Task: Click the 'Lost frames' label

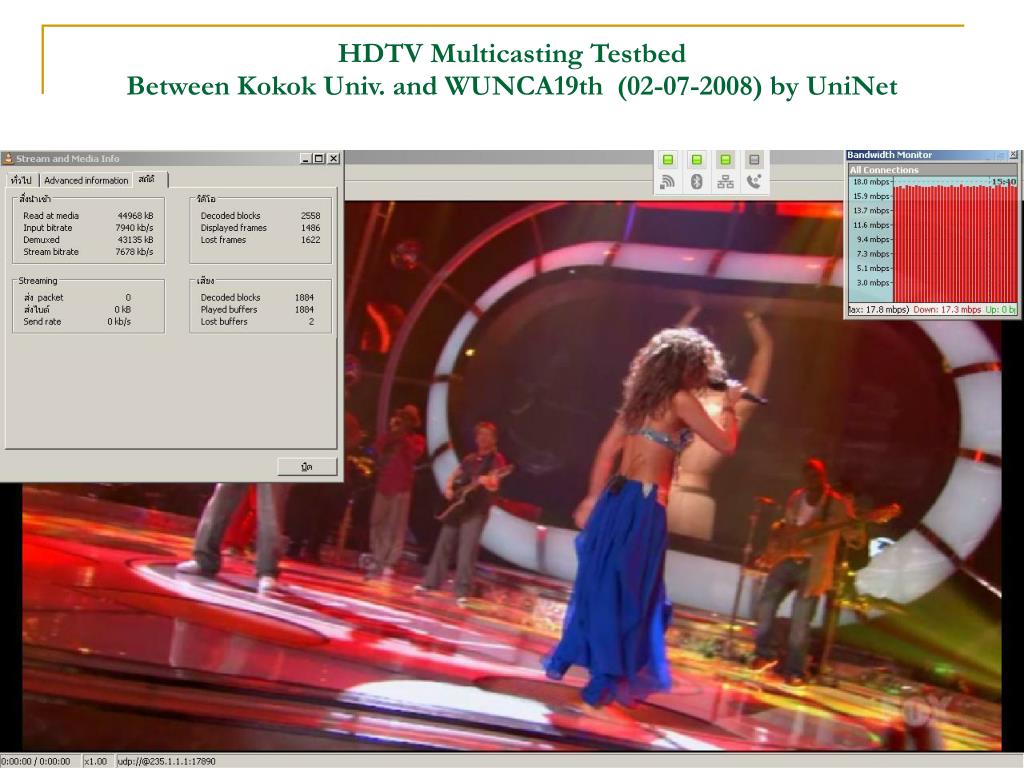Action: click(x=223, y=240)
